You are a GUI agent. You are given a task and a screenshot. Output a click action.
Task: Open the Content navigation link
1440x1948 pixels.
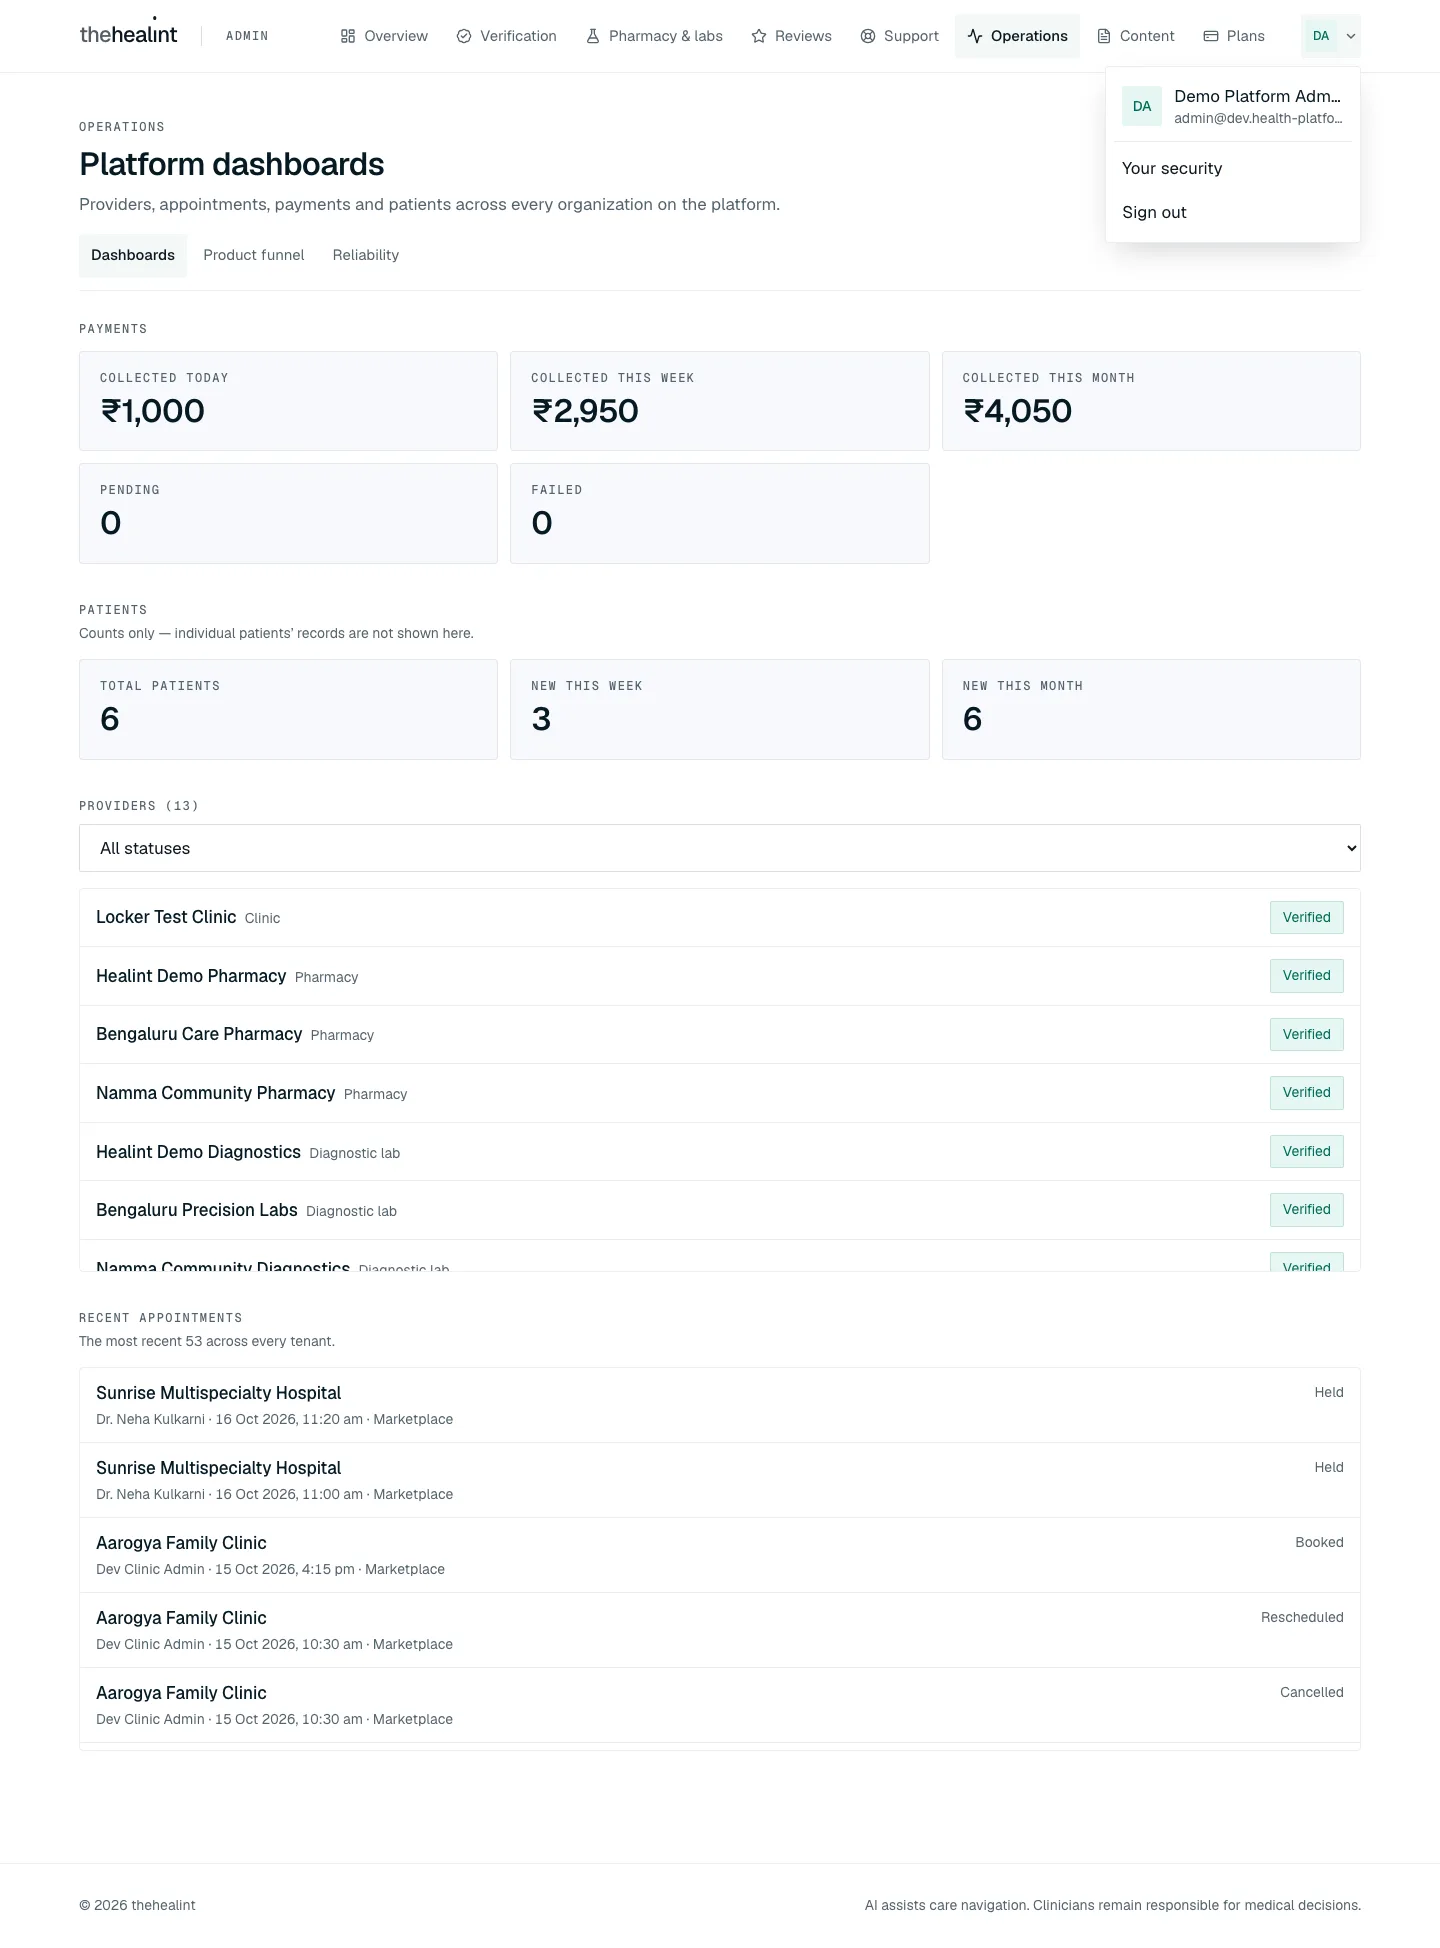(x=1135, y=36)
